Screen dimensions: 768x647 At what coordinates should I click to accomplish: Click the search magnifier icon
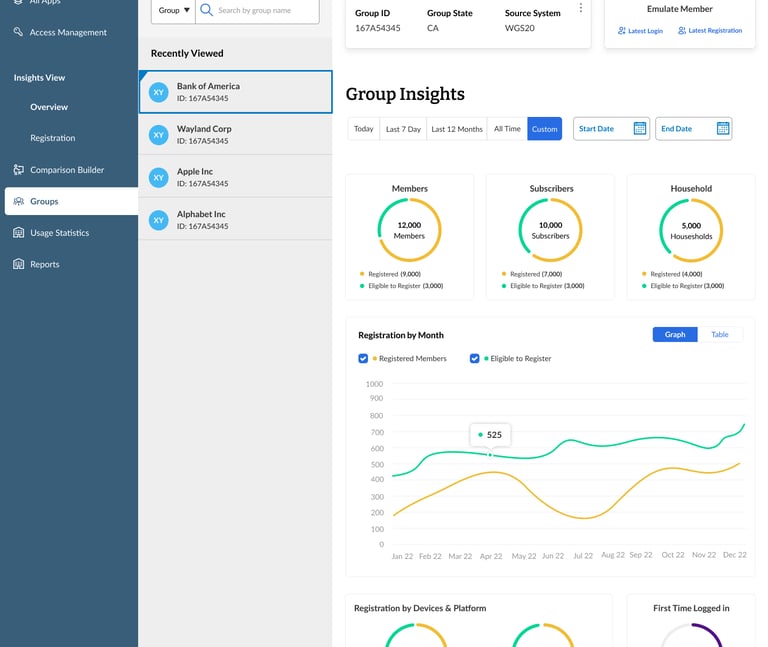(207, 10)
